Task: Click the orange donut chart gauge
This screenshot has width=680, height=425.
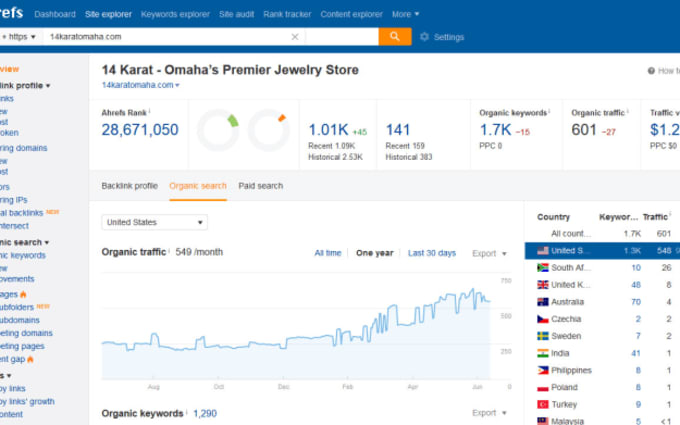Action: [268, 130]
